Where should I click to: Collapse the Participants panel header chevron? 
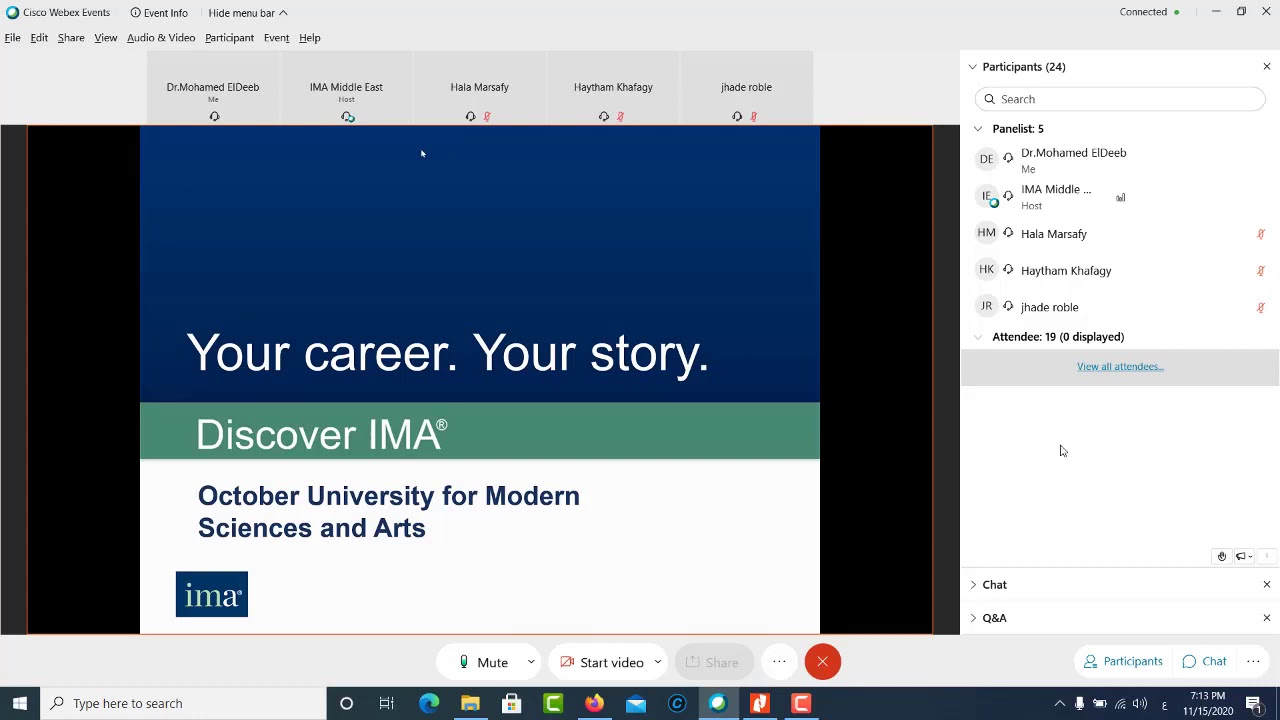(972, 67)
